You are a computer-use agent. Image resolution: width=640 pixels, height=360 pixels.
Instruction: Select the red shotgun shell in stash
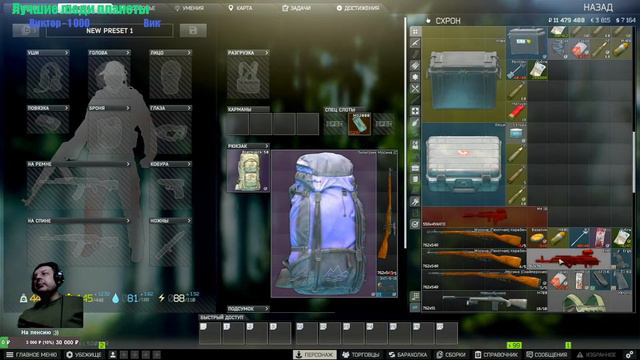point(517,111)
